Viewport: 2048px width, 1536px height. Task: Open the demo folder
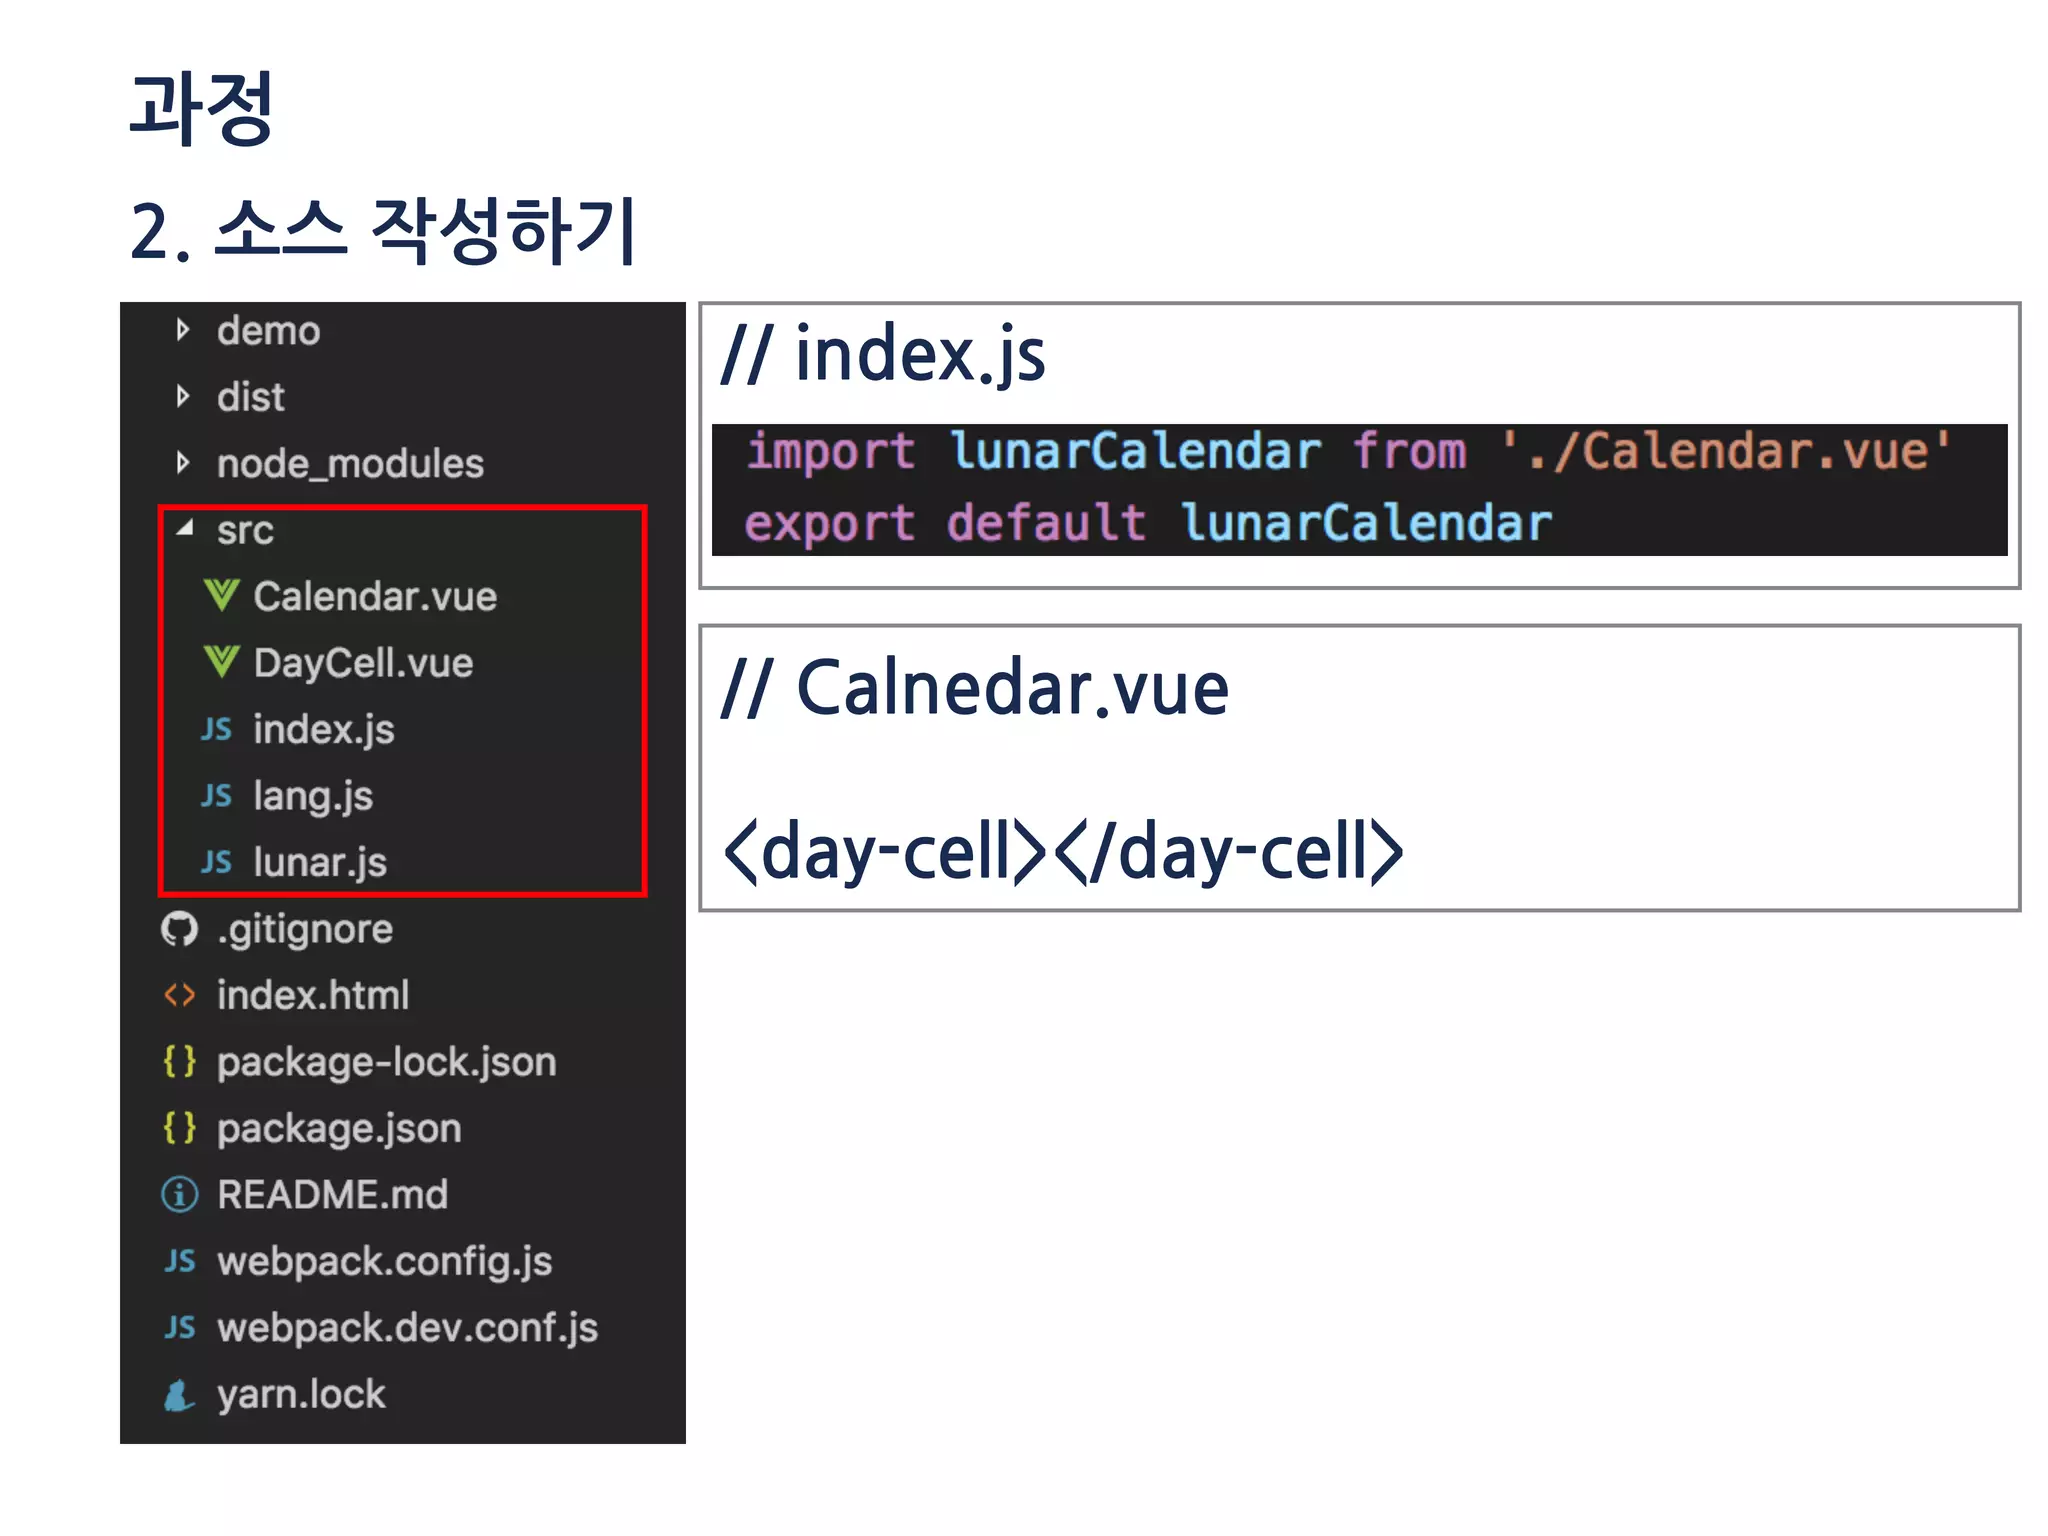tap(268, 330)
